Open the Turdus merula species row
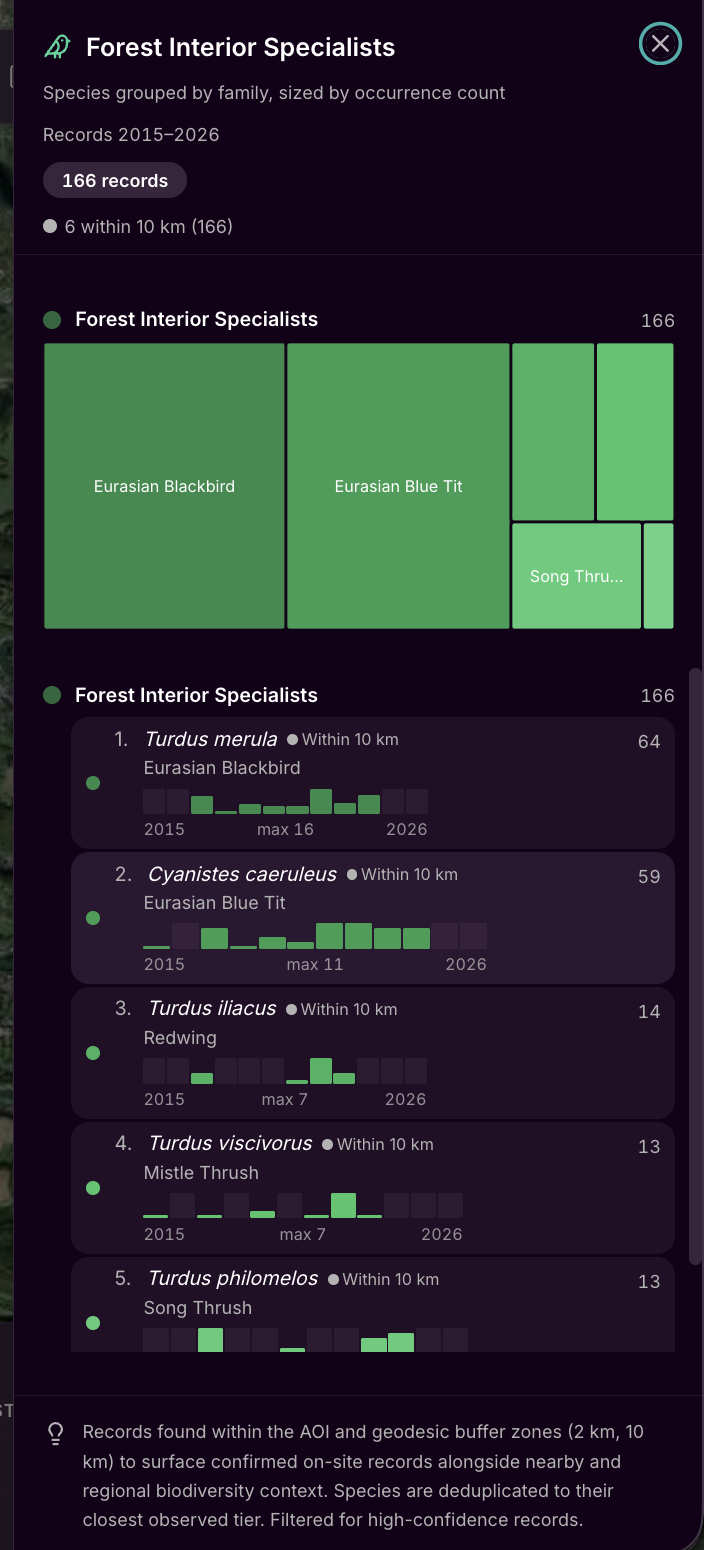Image resolution: width=704 pixels, height=1550 pixels. tap(373, 782)
